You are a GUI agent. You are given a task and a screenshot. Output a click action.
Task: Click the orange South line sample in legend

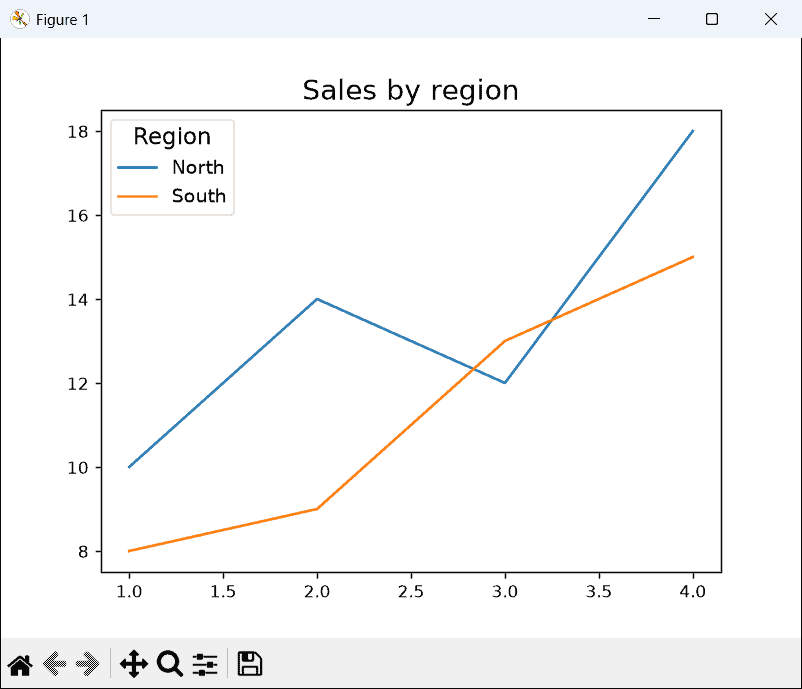(x=138, y=196)
